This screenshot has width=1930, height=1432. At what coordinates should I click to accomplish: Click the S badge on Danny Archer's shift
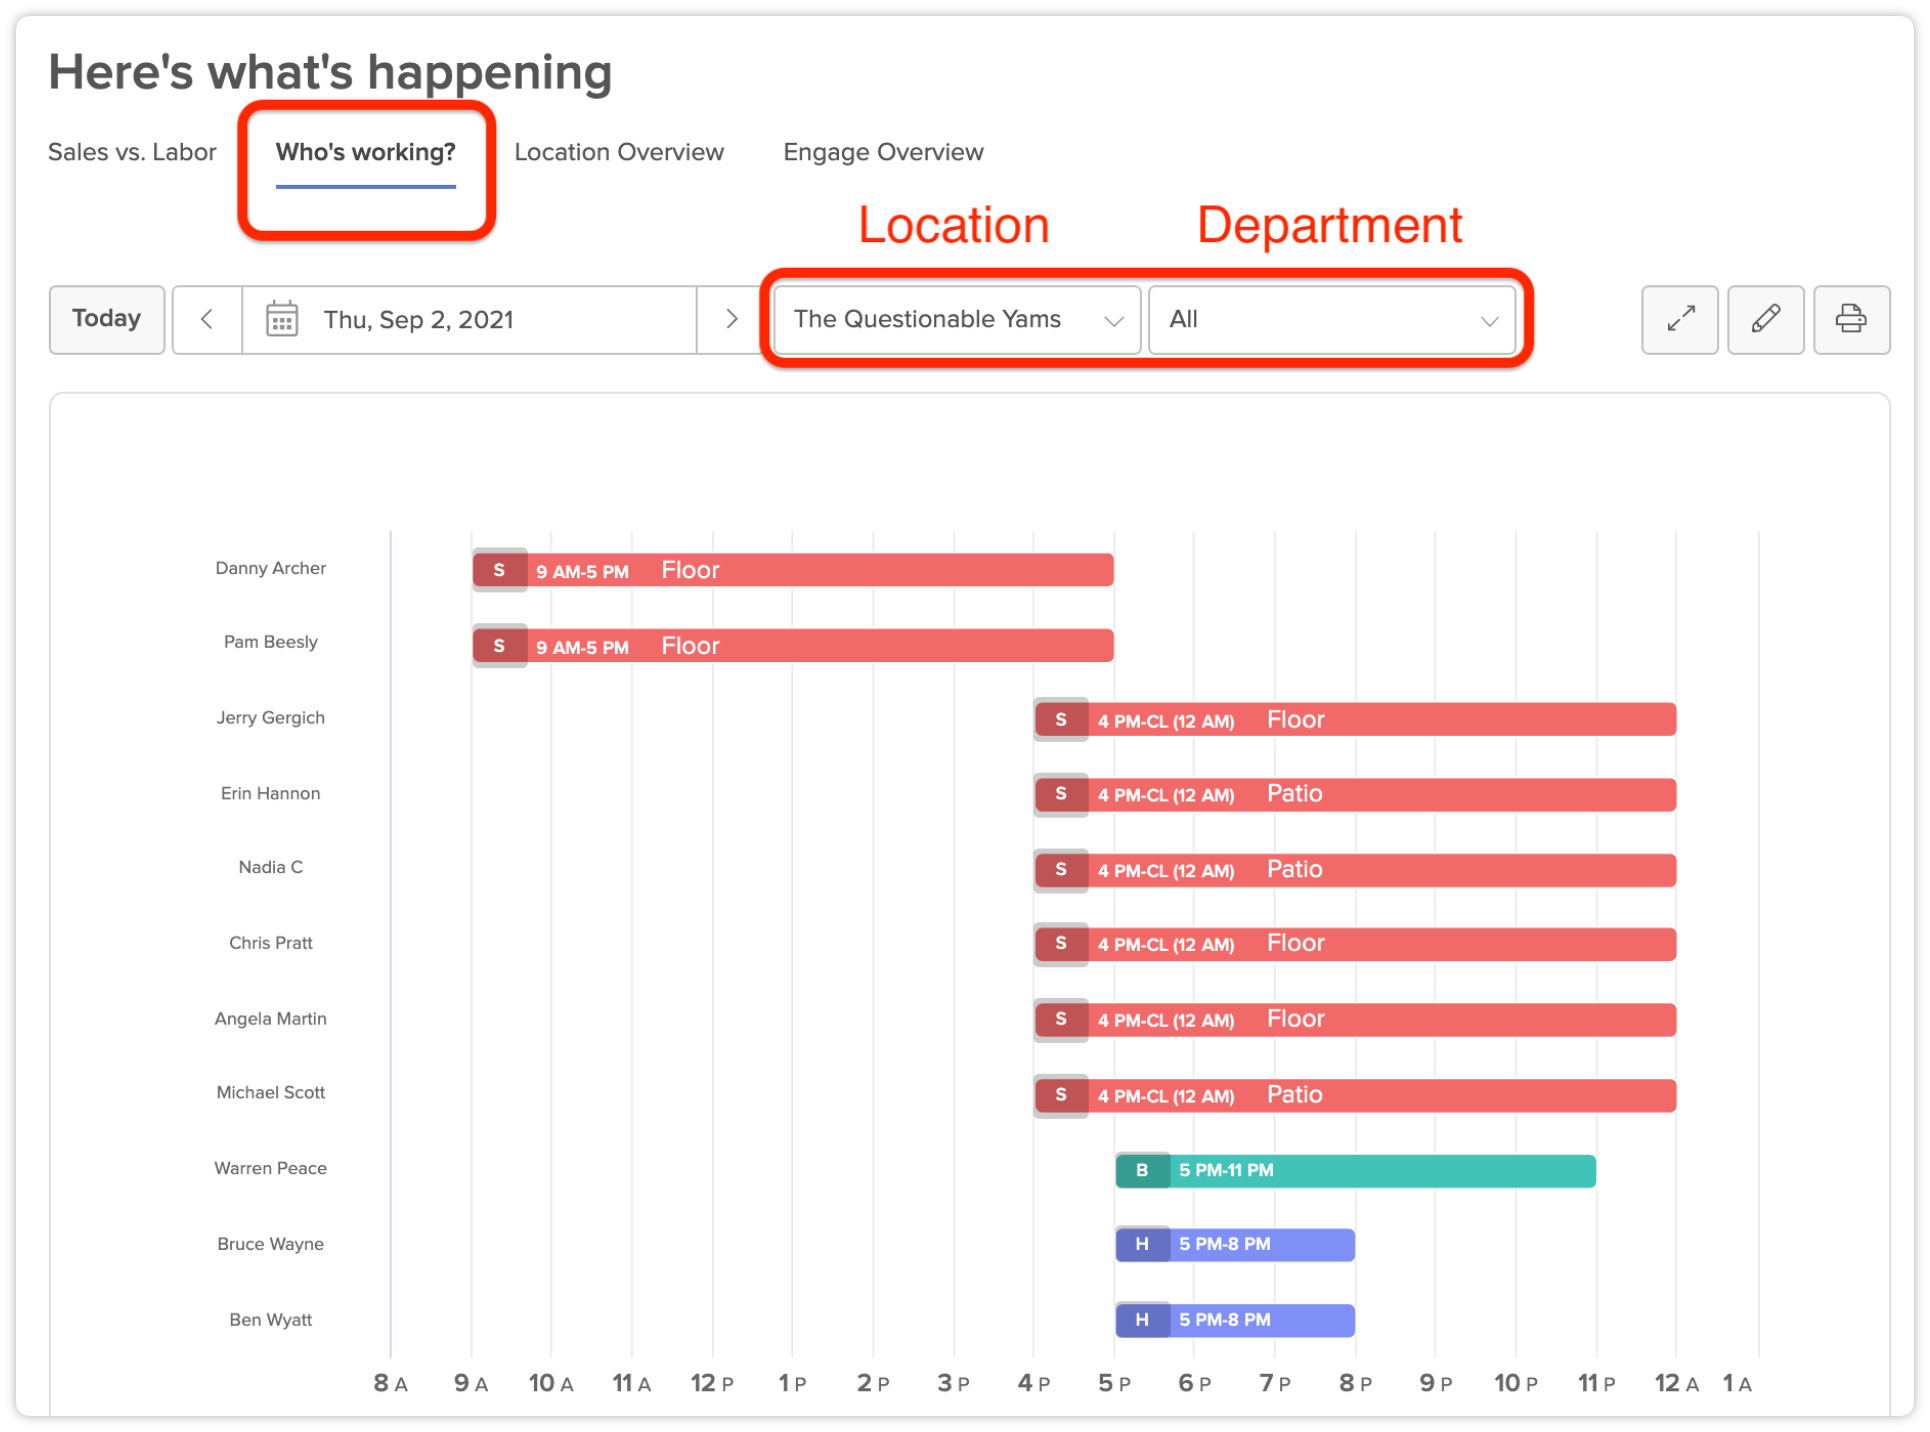pyautogui.click(x=499, y=570)
